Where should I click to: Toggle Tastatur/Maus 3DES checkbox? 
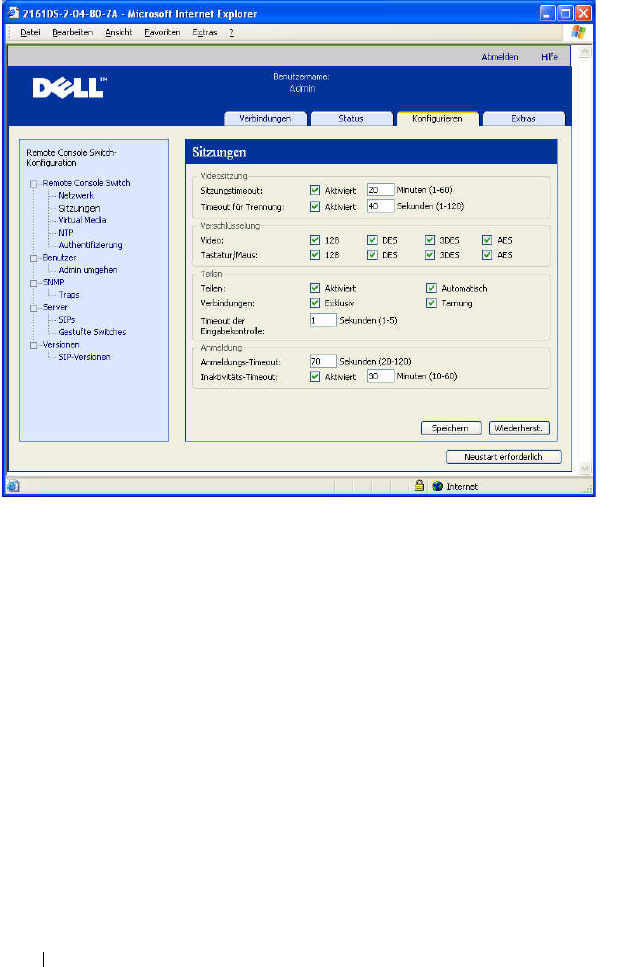coord(430,255)
